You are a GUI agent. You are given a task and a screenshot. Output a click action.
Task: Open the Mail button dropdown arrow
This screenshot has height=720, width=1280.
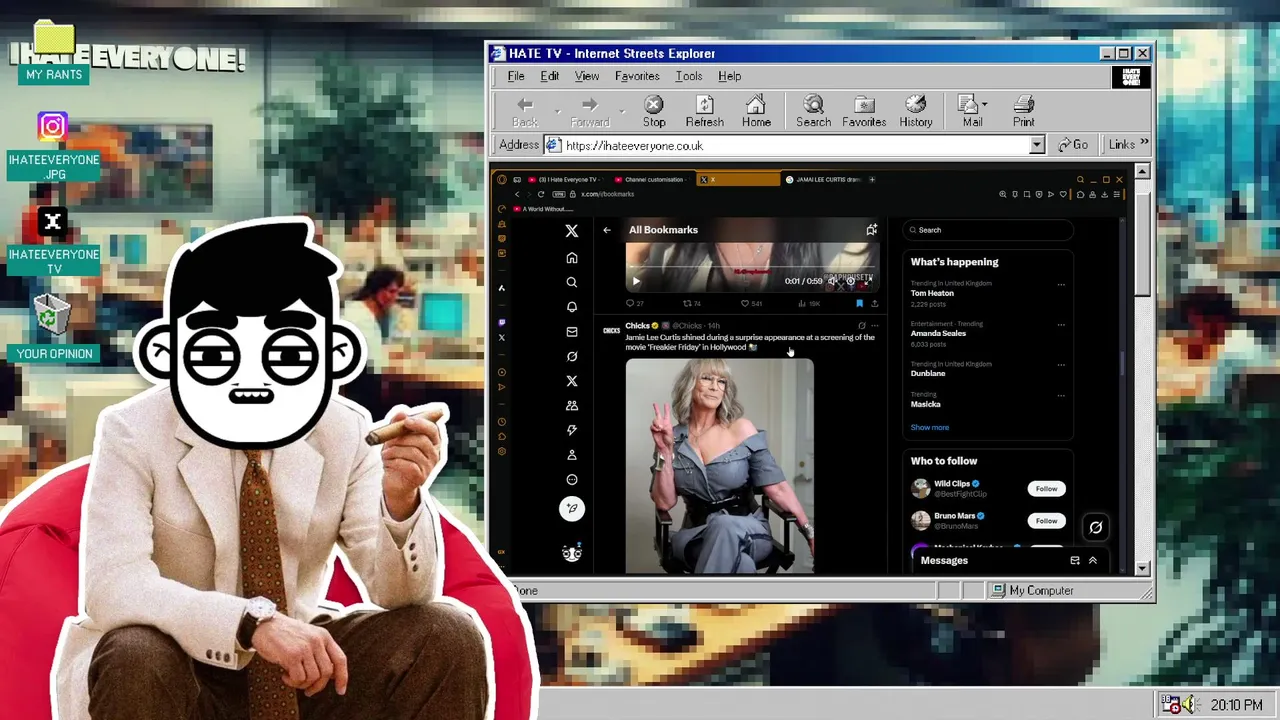(985, 104)
